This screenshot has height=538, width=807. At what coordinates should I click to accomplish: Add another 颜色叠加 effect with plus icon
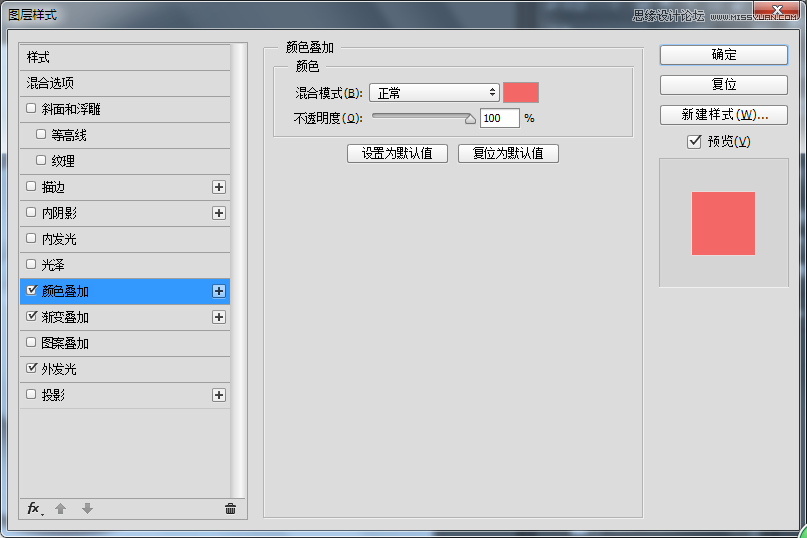(x=219, y=291)
